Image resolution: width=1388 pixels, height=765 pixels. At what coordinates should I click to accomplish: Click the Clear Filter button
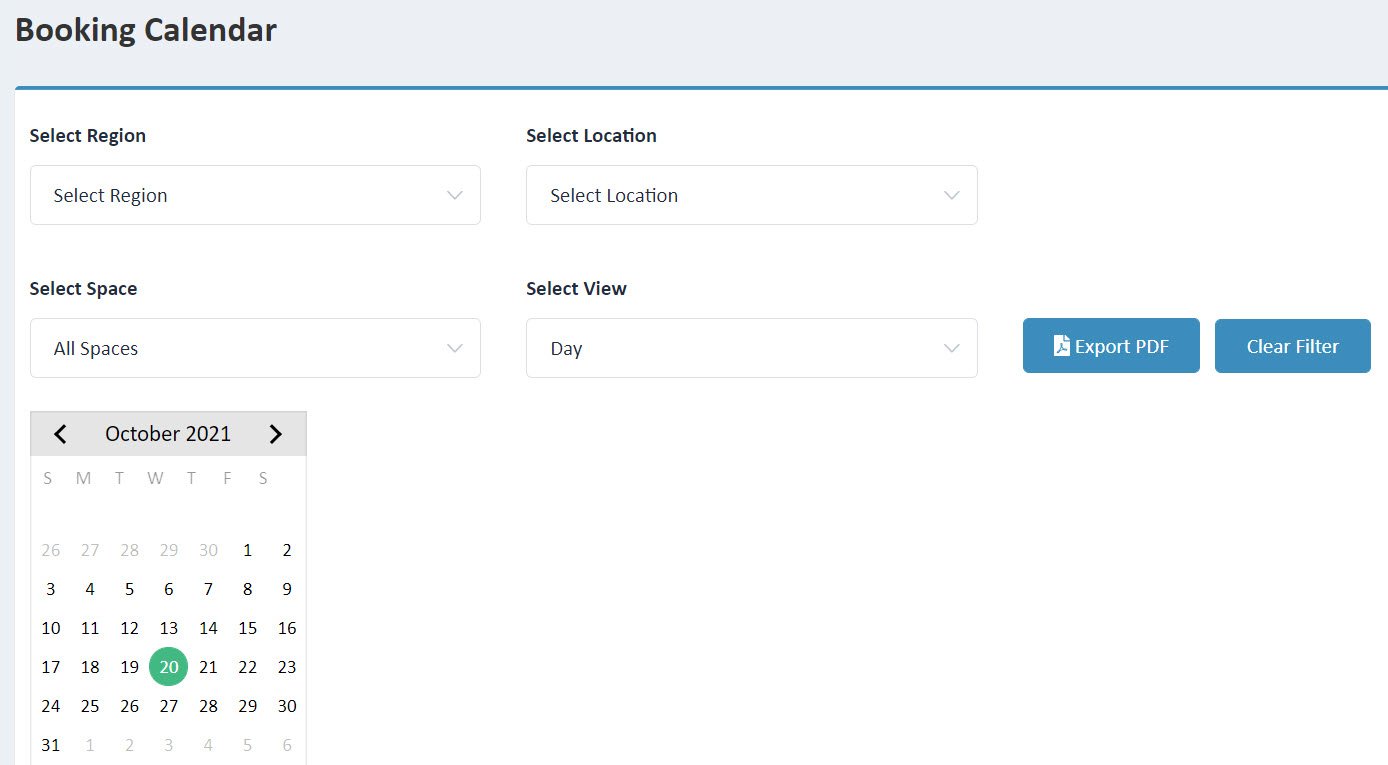coord(1292,345)
